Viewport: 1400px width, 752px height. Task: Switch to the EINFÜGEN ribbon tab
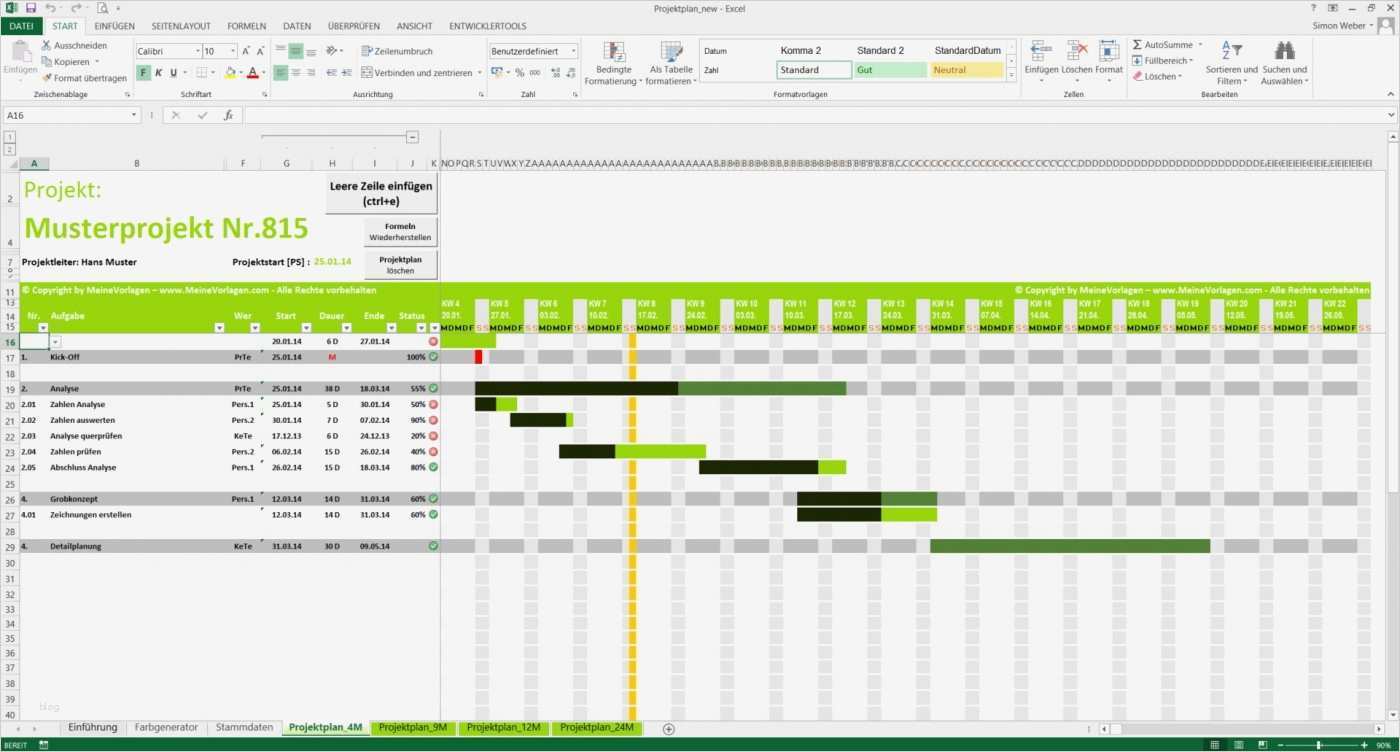click(x=114, y=26)
